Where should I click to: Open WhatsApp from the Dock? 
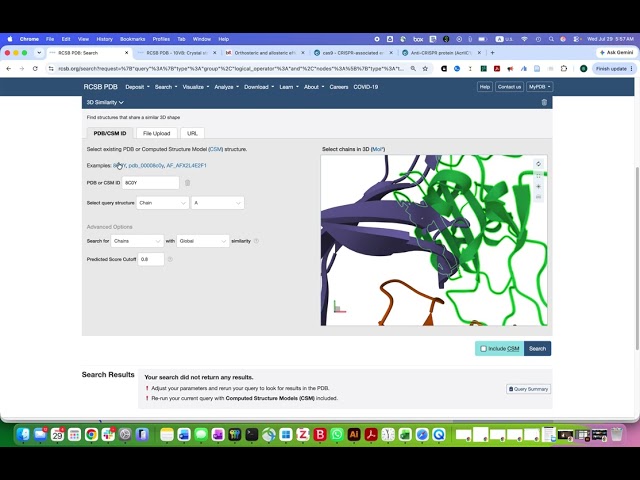(337, 435)
